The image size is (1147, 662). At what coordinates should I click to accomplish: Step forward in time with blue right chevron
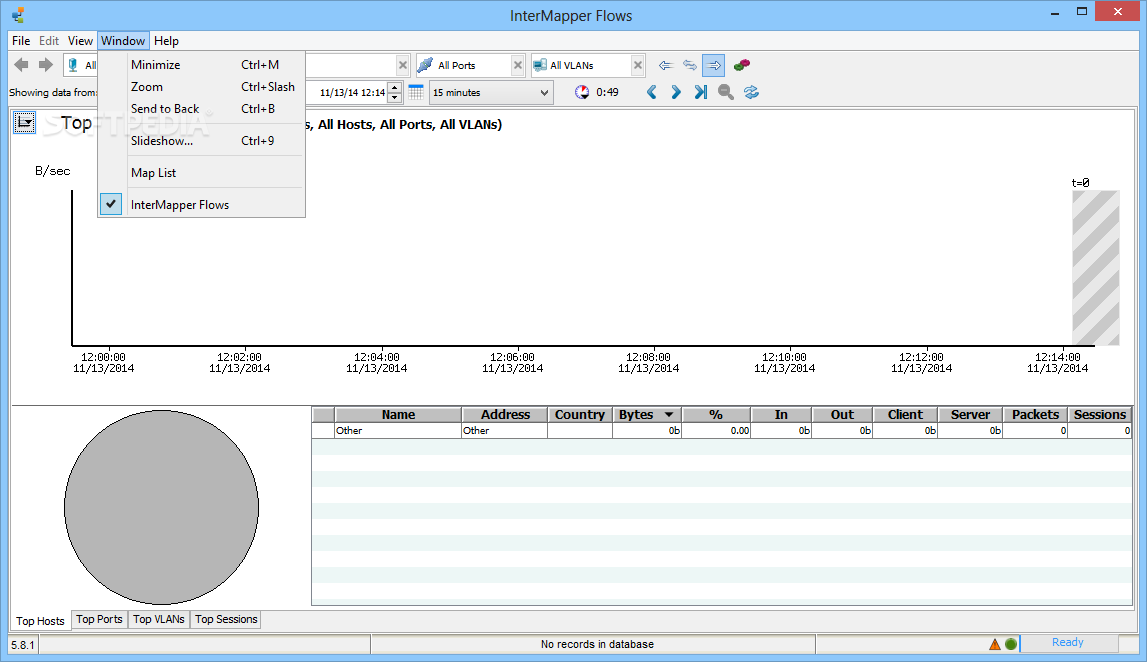676,92
